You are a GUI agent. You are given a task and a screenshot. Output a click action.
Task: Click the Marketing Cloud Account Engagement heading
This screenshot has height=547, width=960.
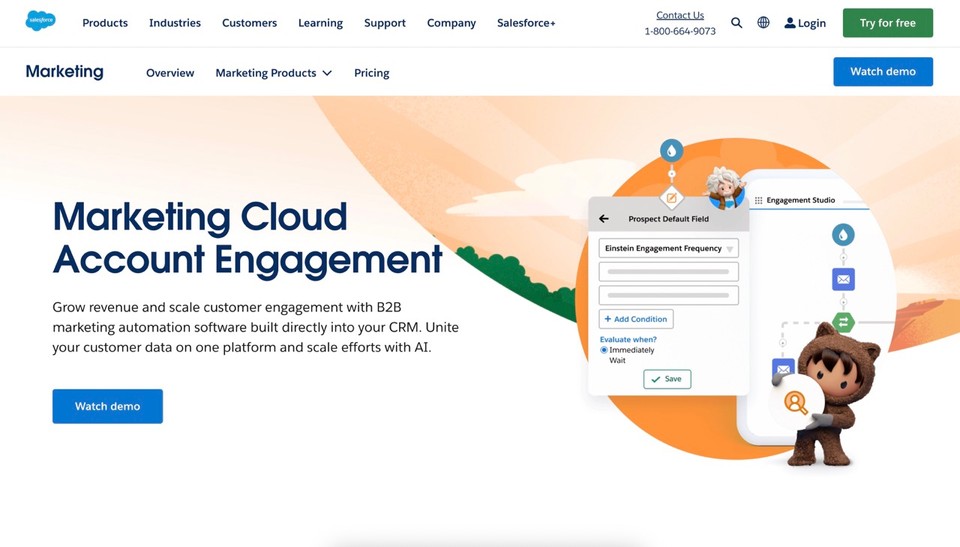click(x=247, y=238)
